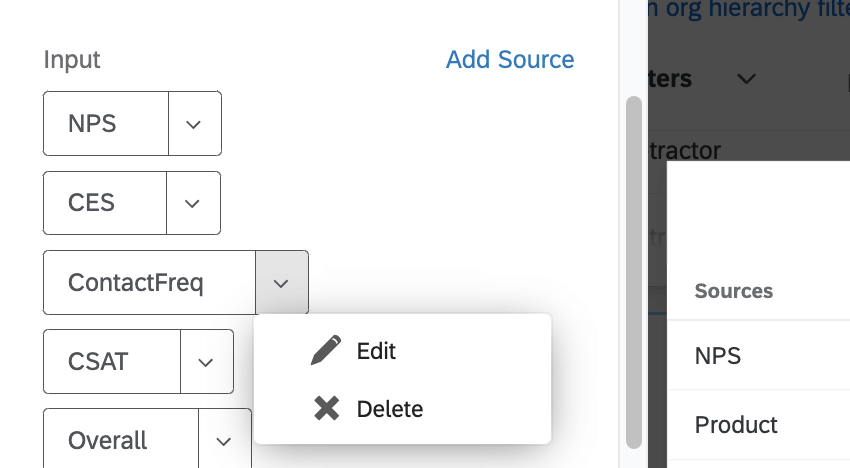Click the X icon beside Delete
The image size is (850, 468).
pyautogui.click(x=326, y=408)
